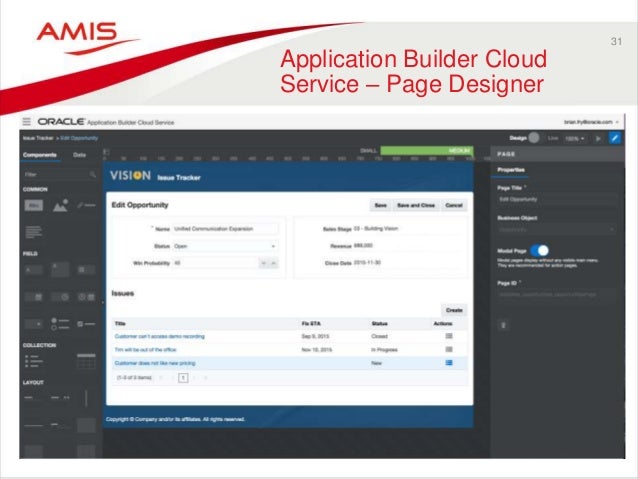Run the page with the play icon
The height and width of the screenshot is (479, 638).
click(x=598, y=138)
